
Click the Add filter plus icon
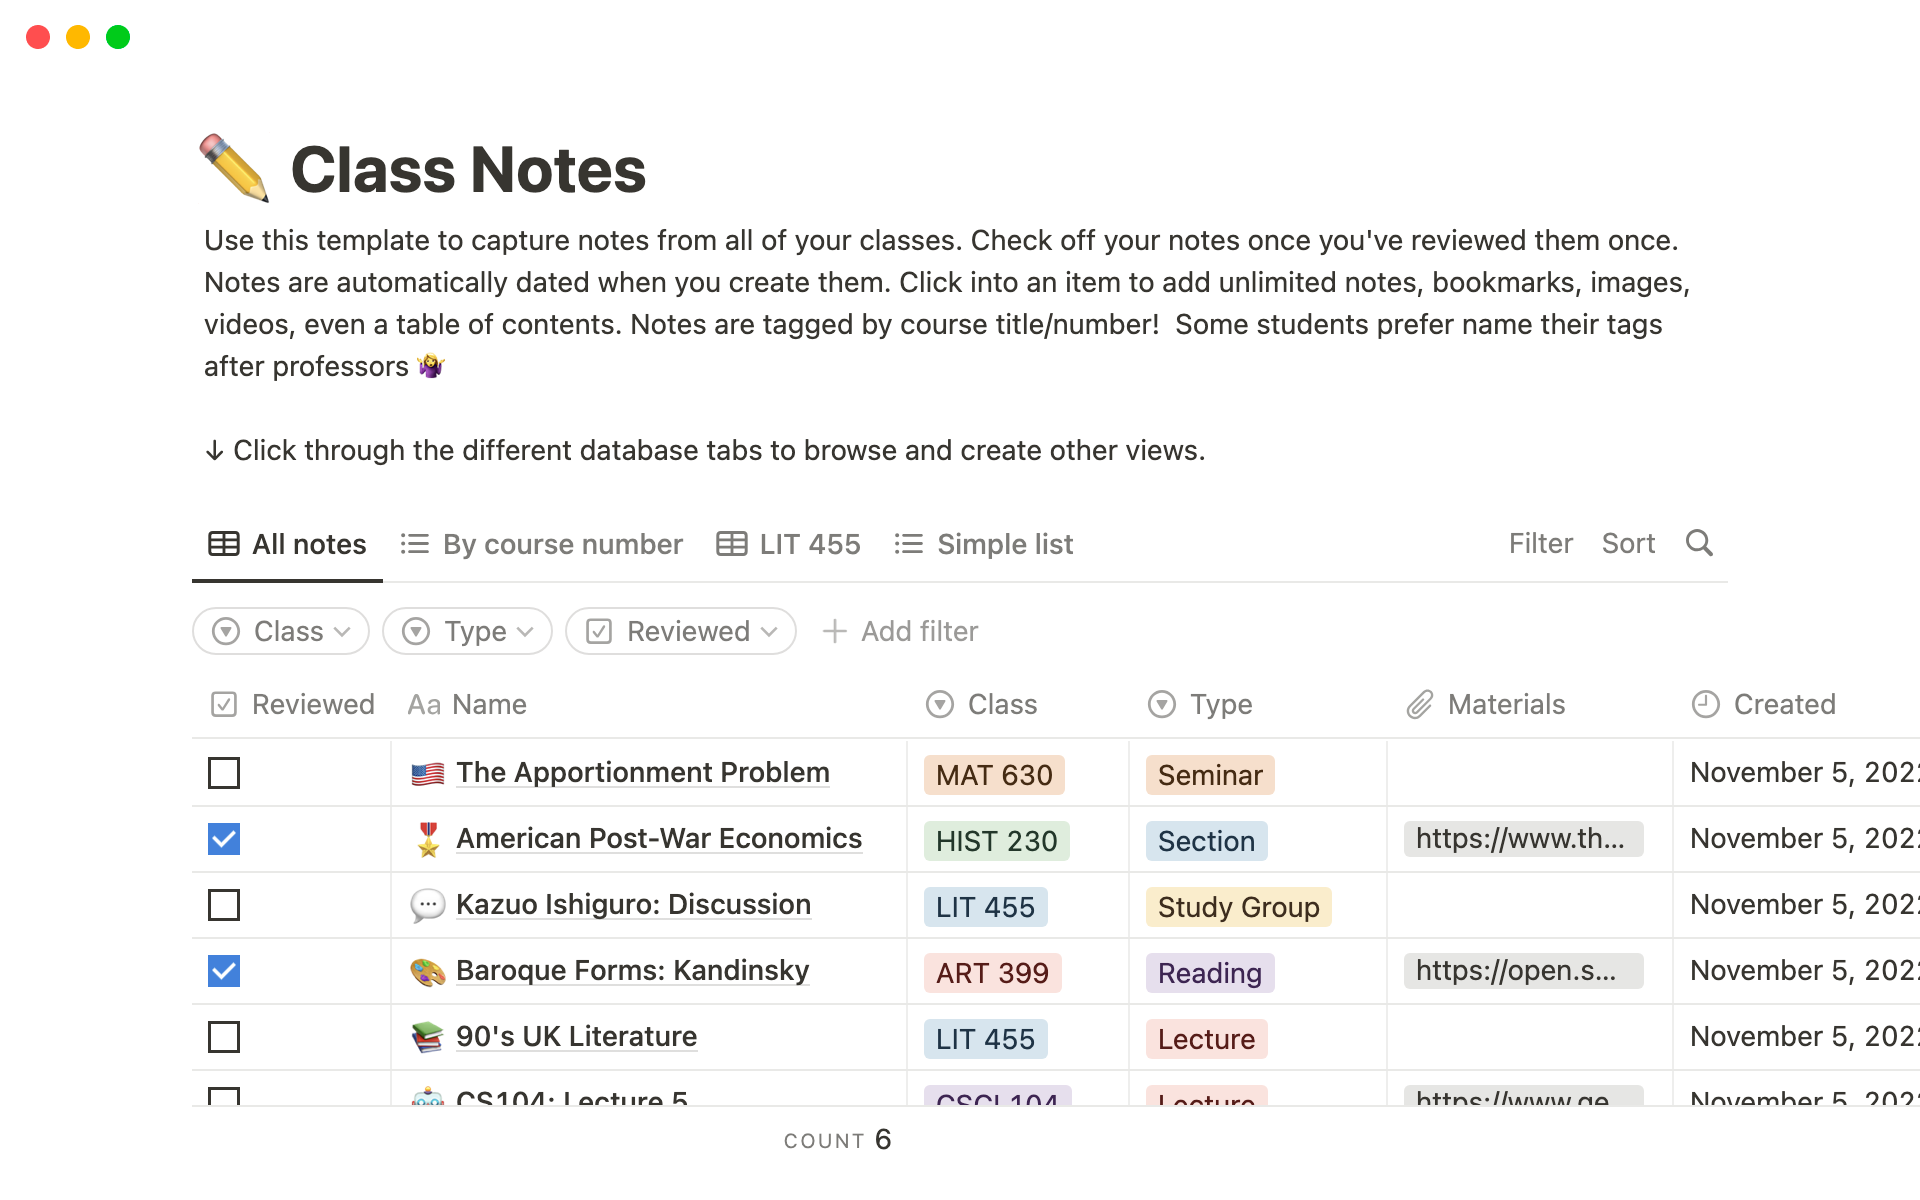click(835, 632)
